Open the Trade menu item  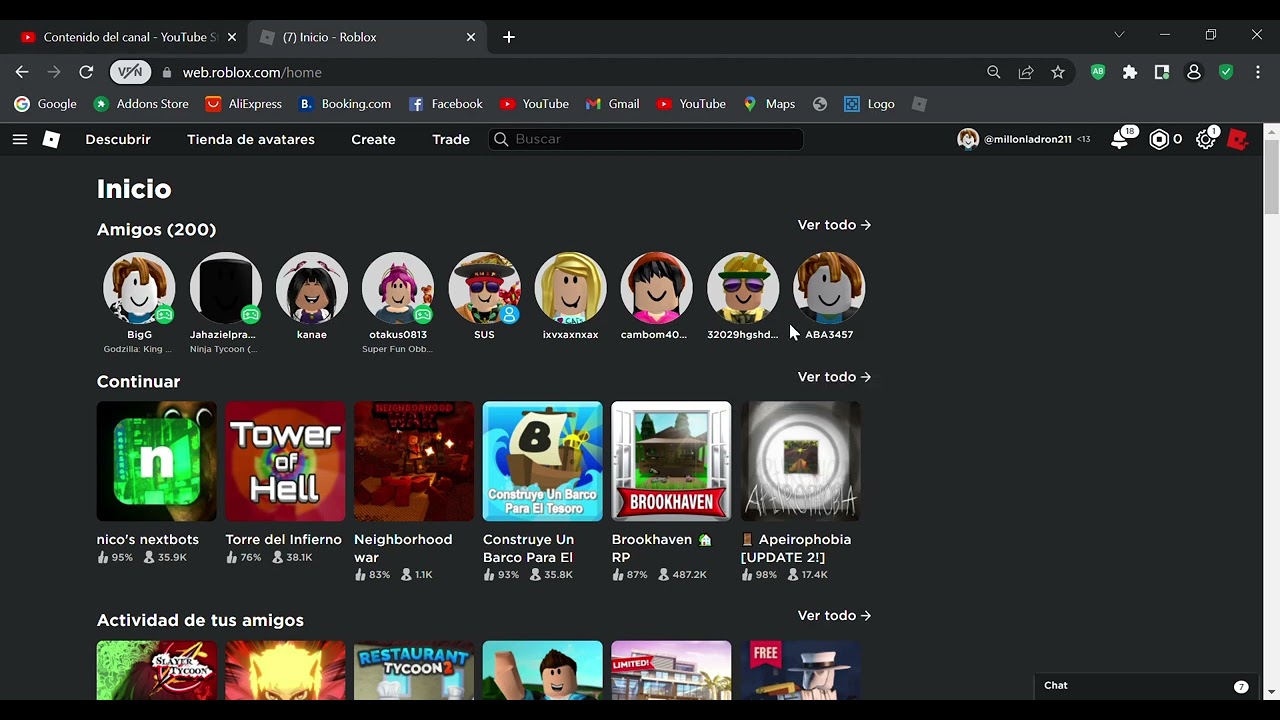451,139
